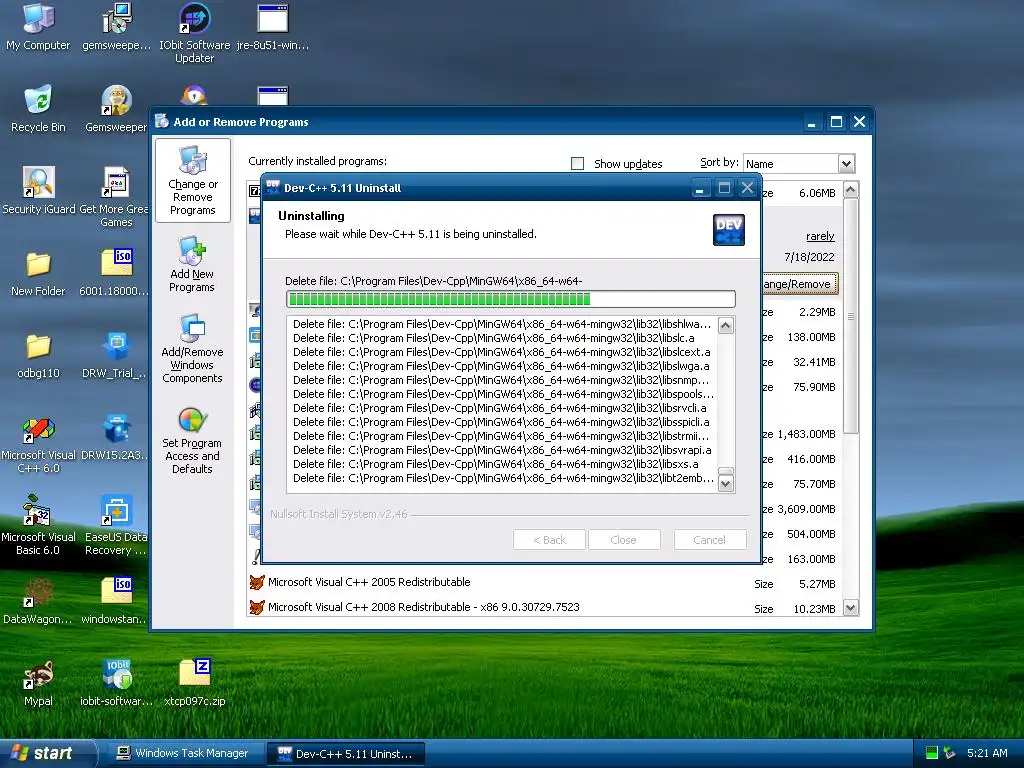Click the Change/Remove button
Screen dimensions: 1024x768
(799, 284)
